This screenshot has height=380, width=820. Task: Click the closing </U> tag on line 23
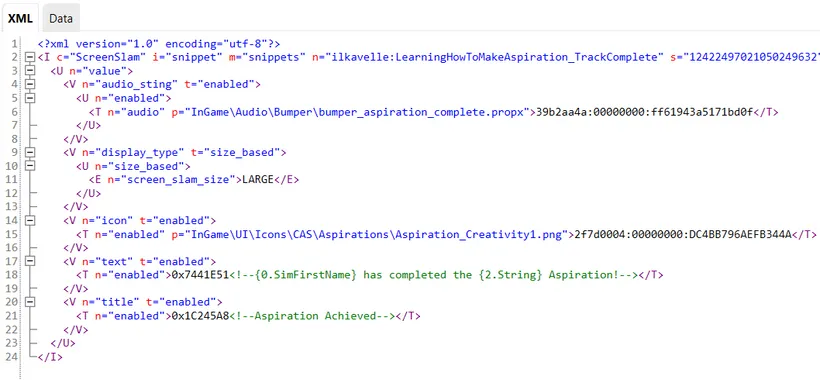pos(63,343)
